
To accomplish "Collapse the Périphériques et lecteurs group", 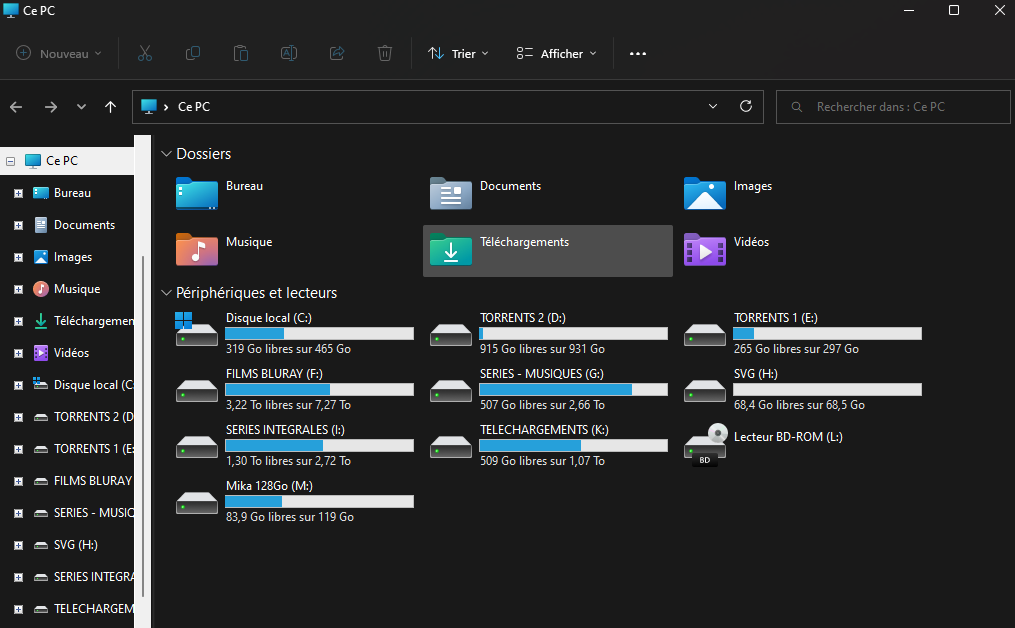I will tap(166, 293).
